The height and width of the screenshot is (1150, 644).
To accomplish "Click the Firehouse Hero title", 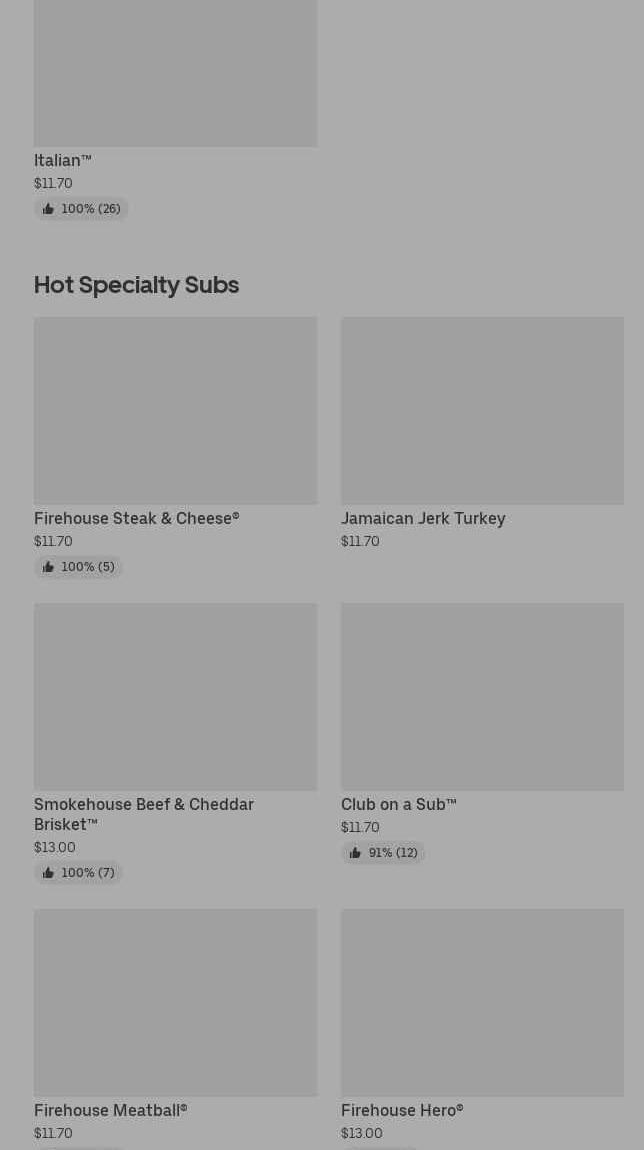I will point(401,1110).
